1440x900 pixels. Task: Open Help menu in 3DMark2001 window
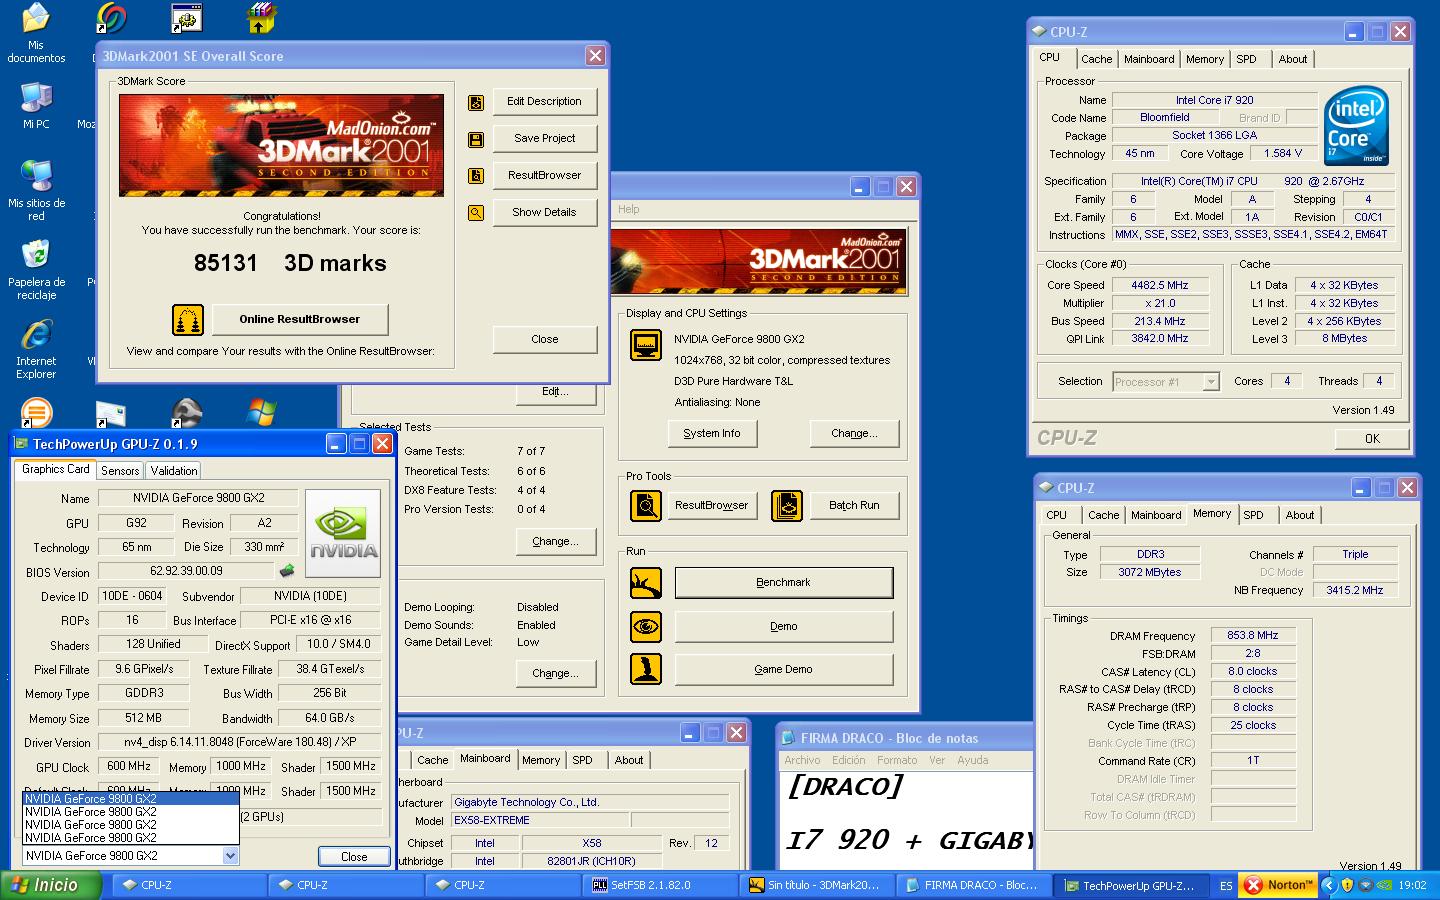[x=629, y=210]
